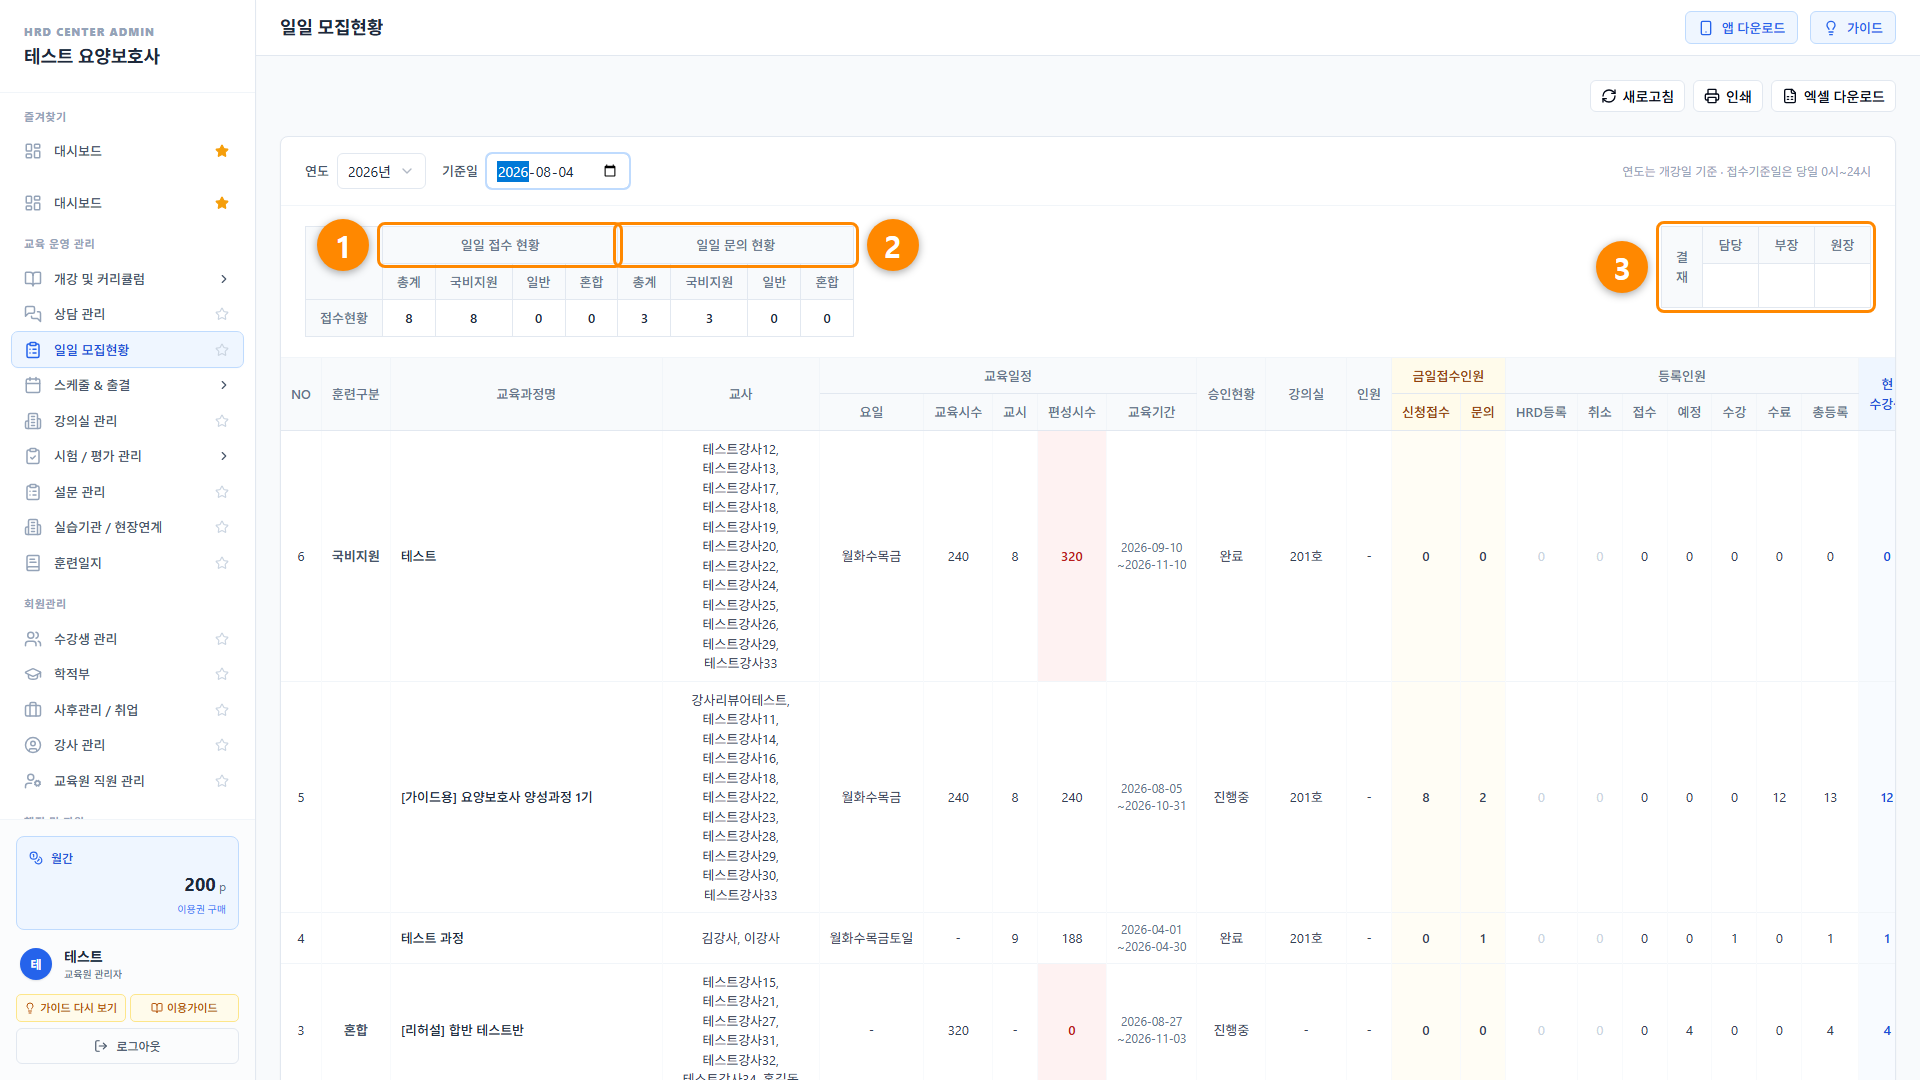Click the 앱 다운로드 button
1920x1080 pixels.
(1741, 28)
